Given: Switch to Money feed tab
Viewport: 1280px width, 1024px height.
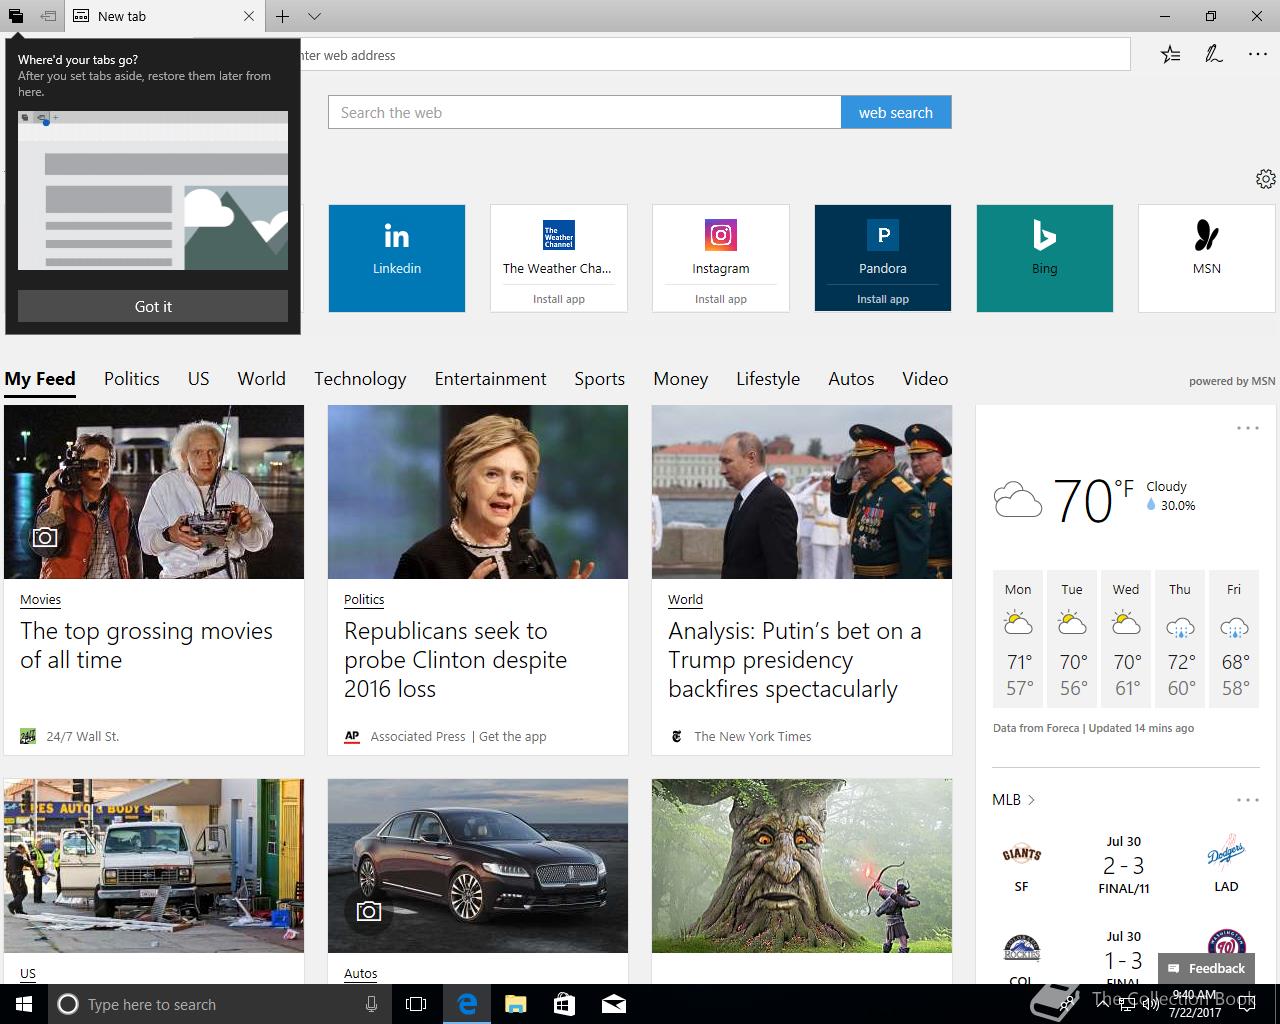Looking at the screenshot, I should [681, 379].
